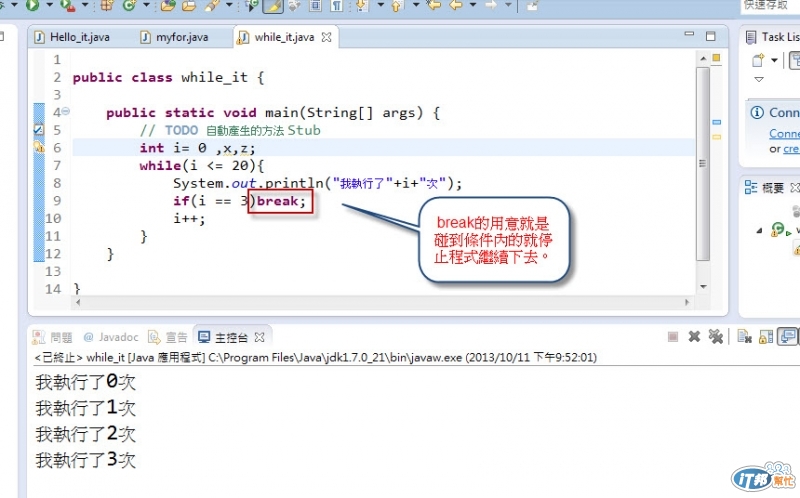This screenshot has width=800, height=498.
Task: Open the 宣告 Declaration tab
Action: coord(168,337)
